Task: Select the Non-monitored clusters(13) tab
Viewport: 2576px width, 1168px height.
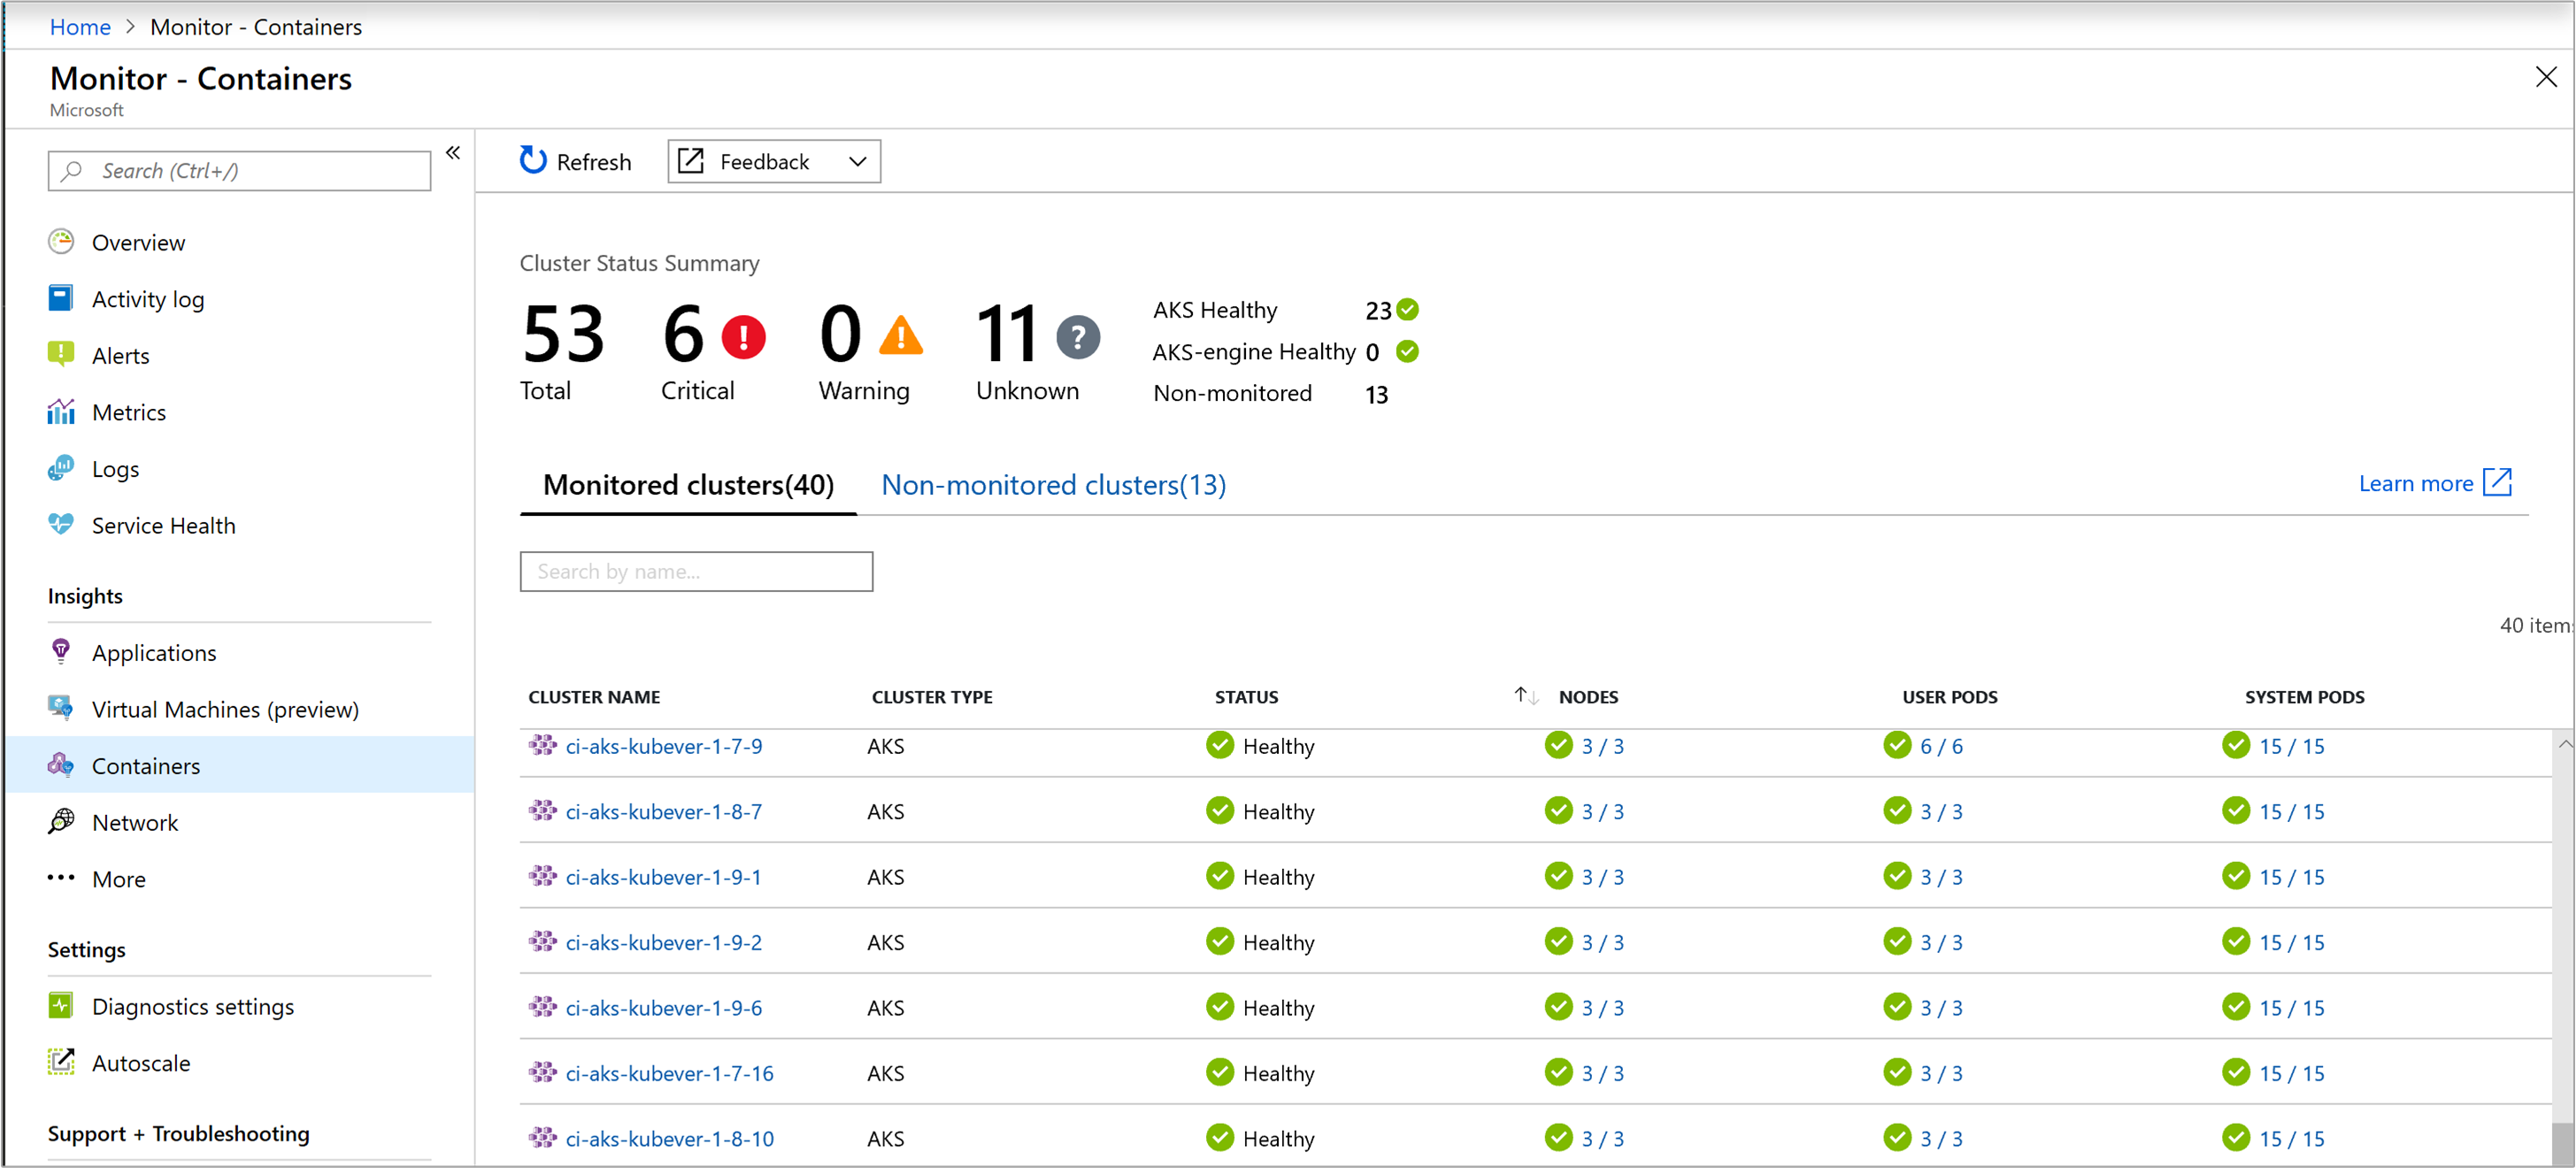Action: coord(1057,483)
